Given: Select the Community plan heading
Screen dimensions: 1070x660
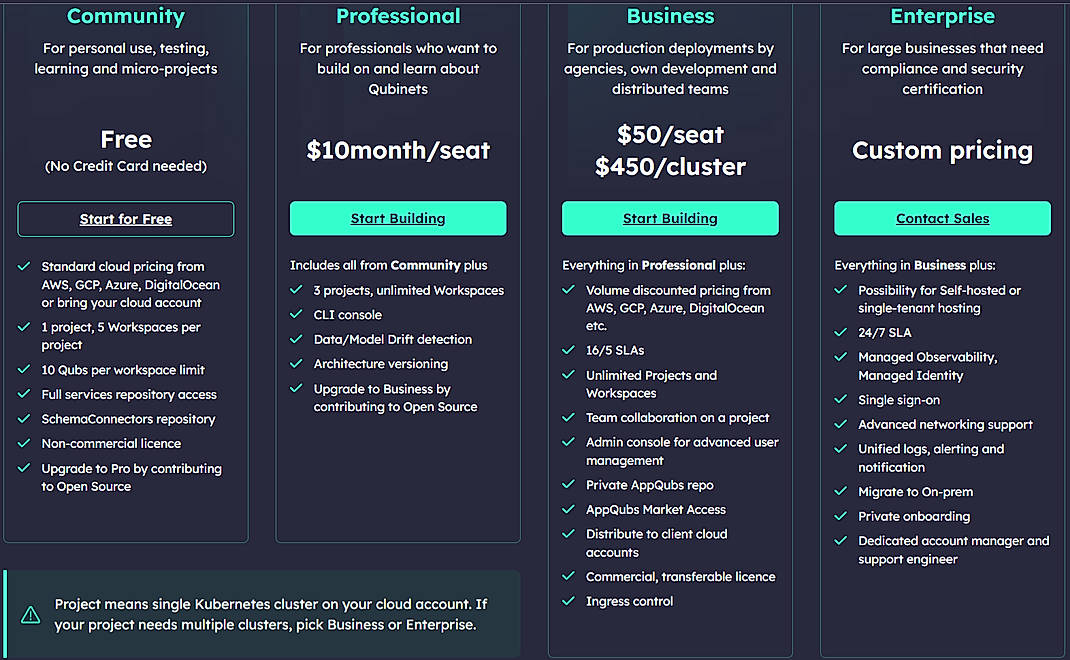Looking at the screenshot, I should pos(126,16).
